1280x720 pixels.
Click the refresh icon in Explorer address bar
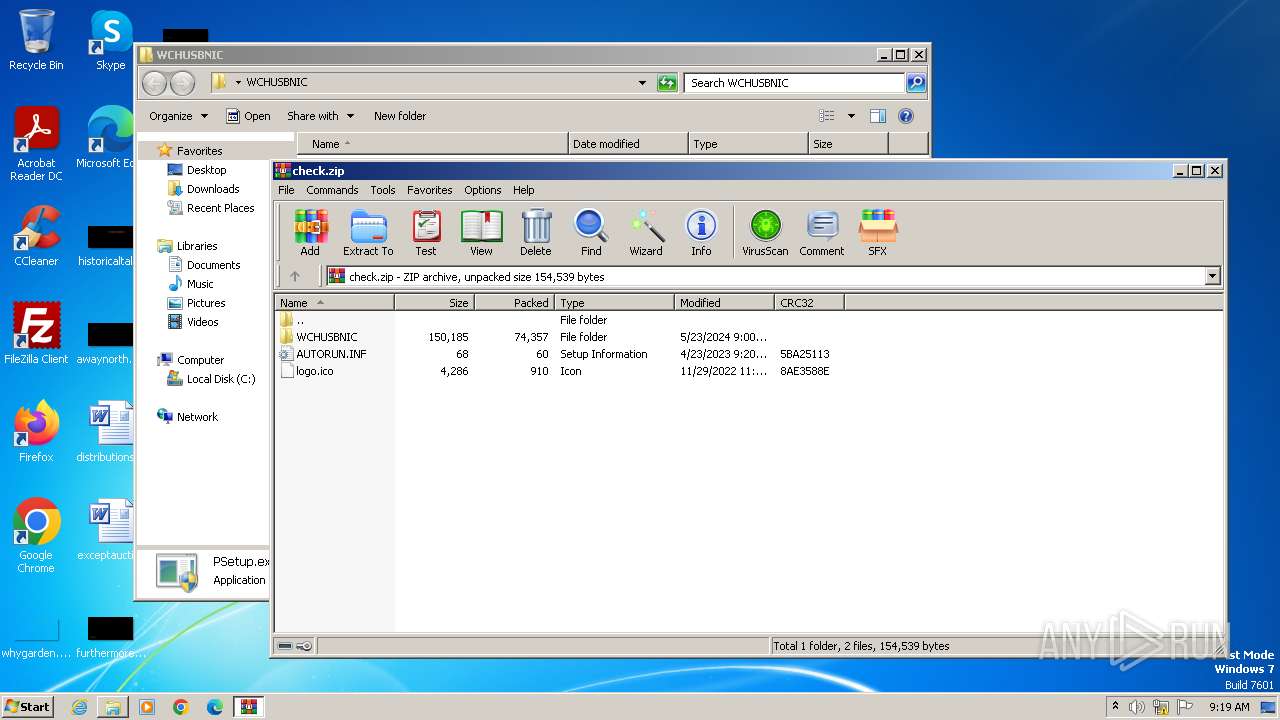point(667,83)
